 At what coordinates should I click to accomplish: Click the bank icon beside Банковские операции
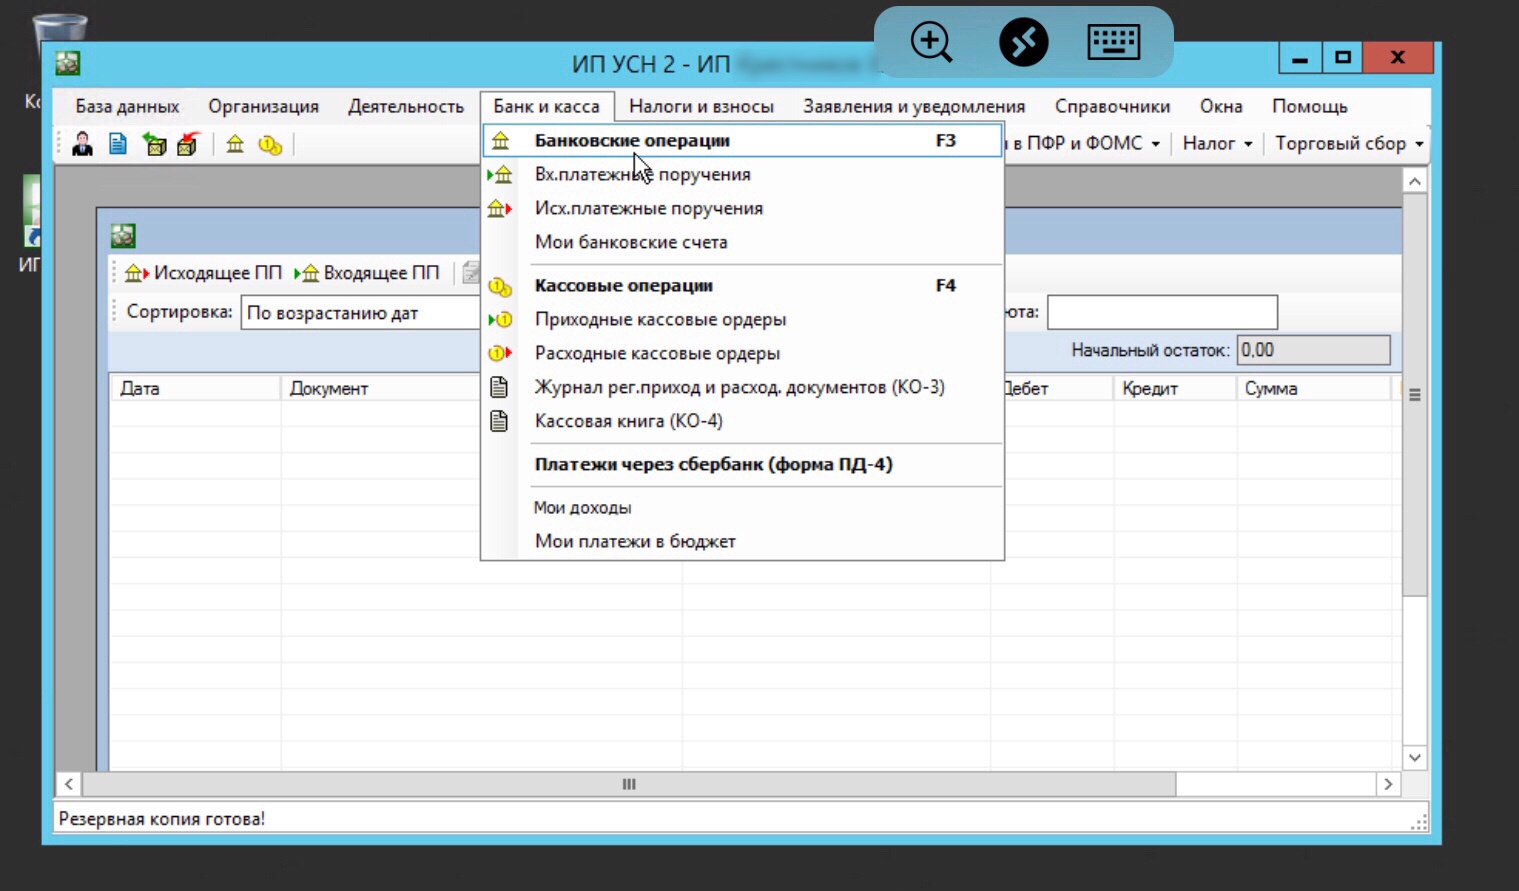(500, 141)
